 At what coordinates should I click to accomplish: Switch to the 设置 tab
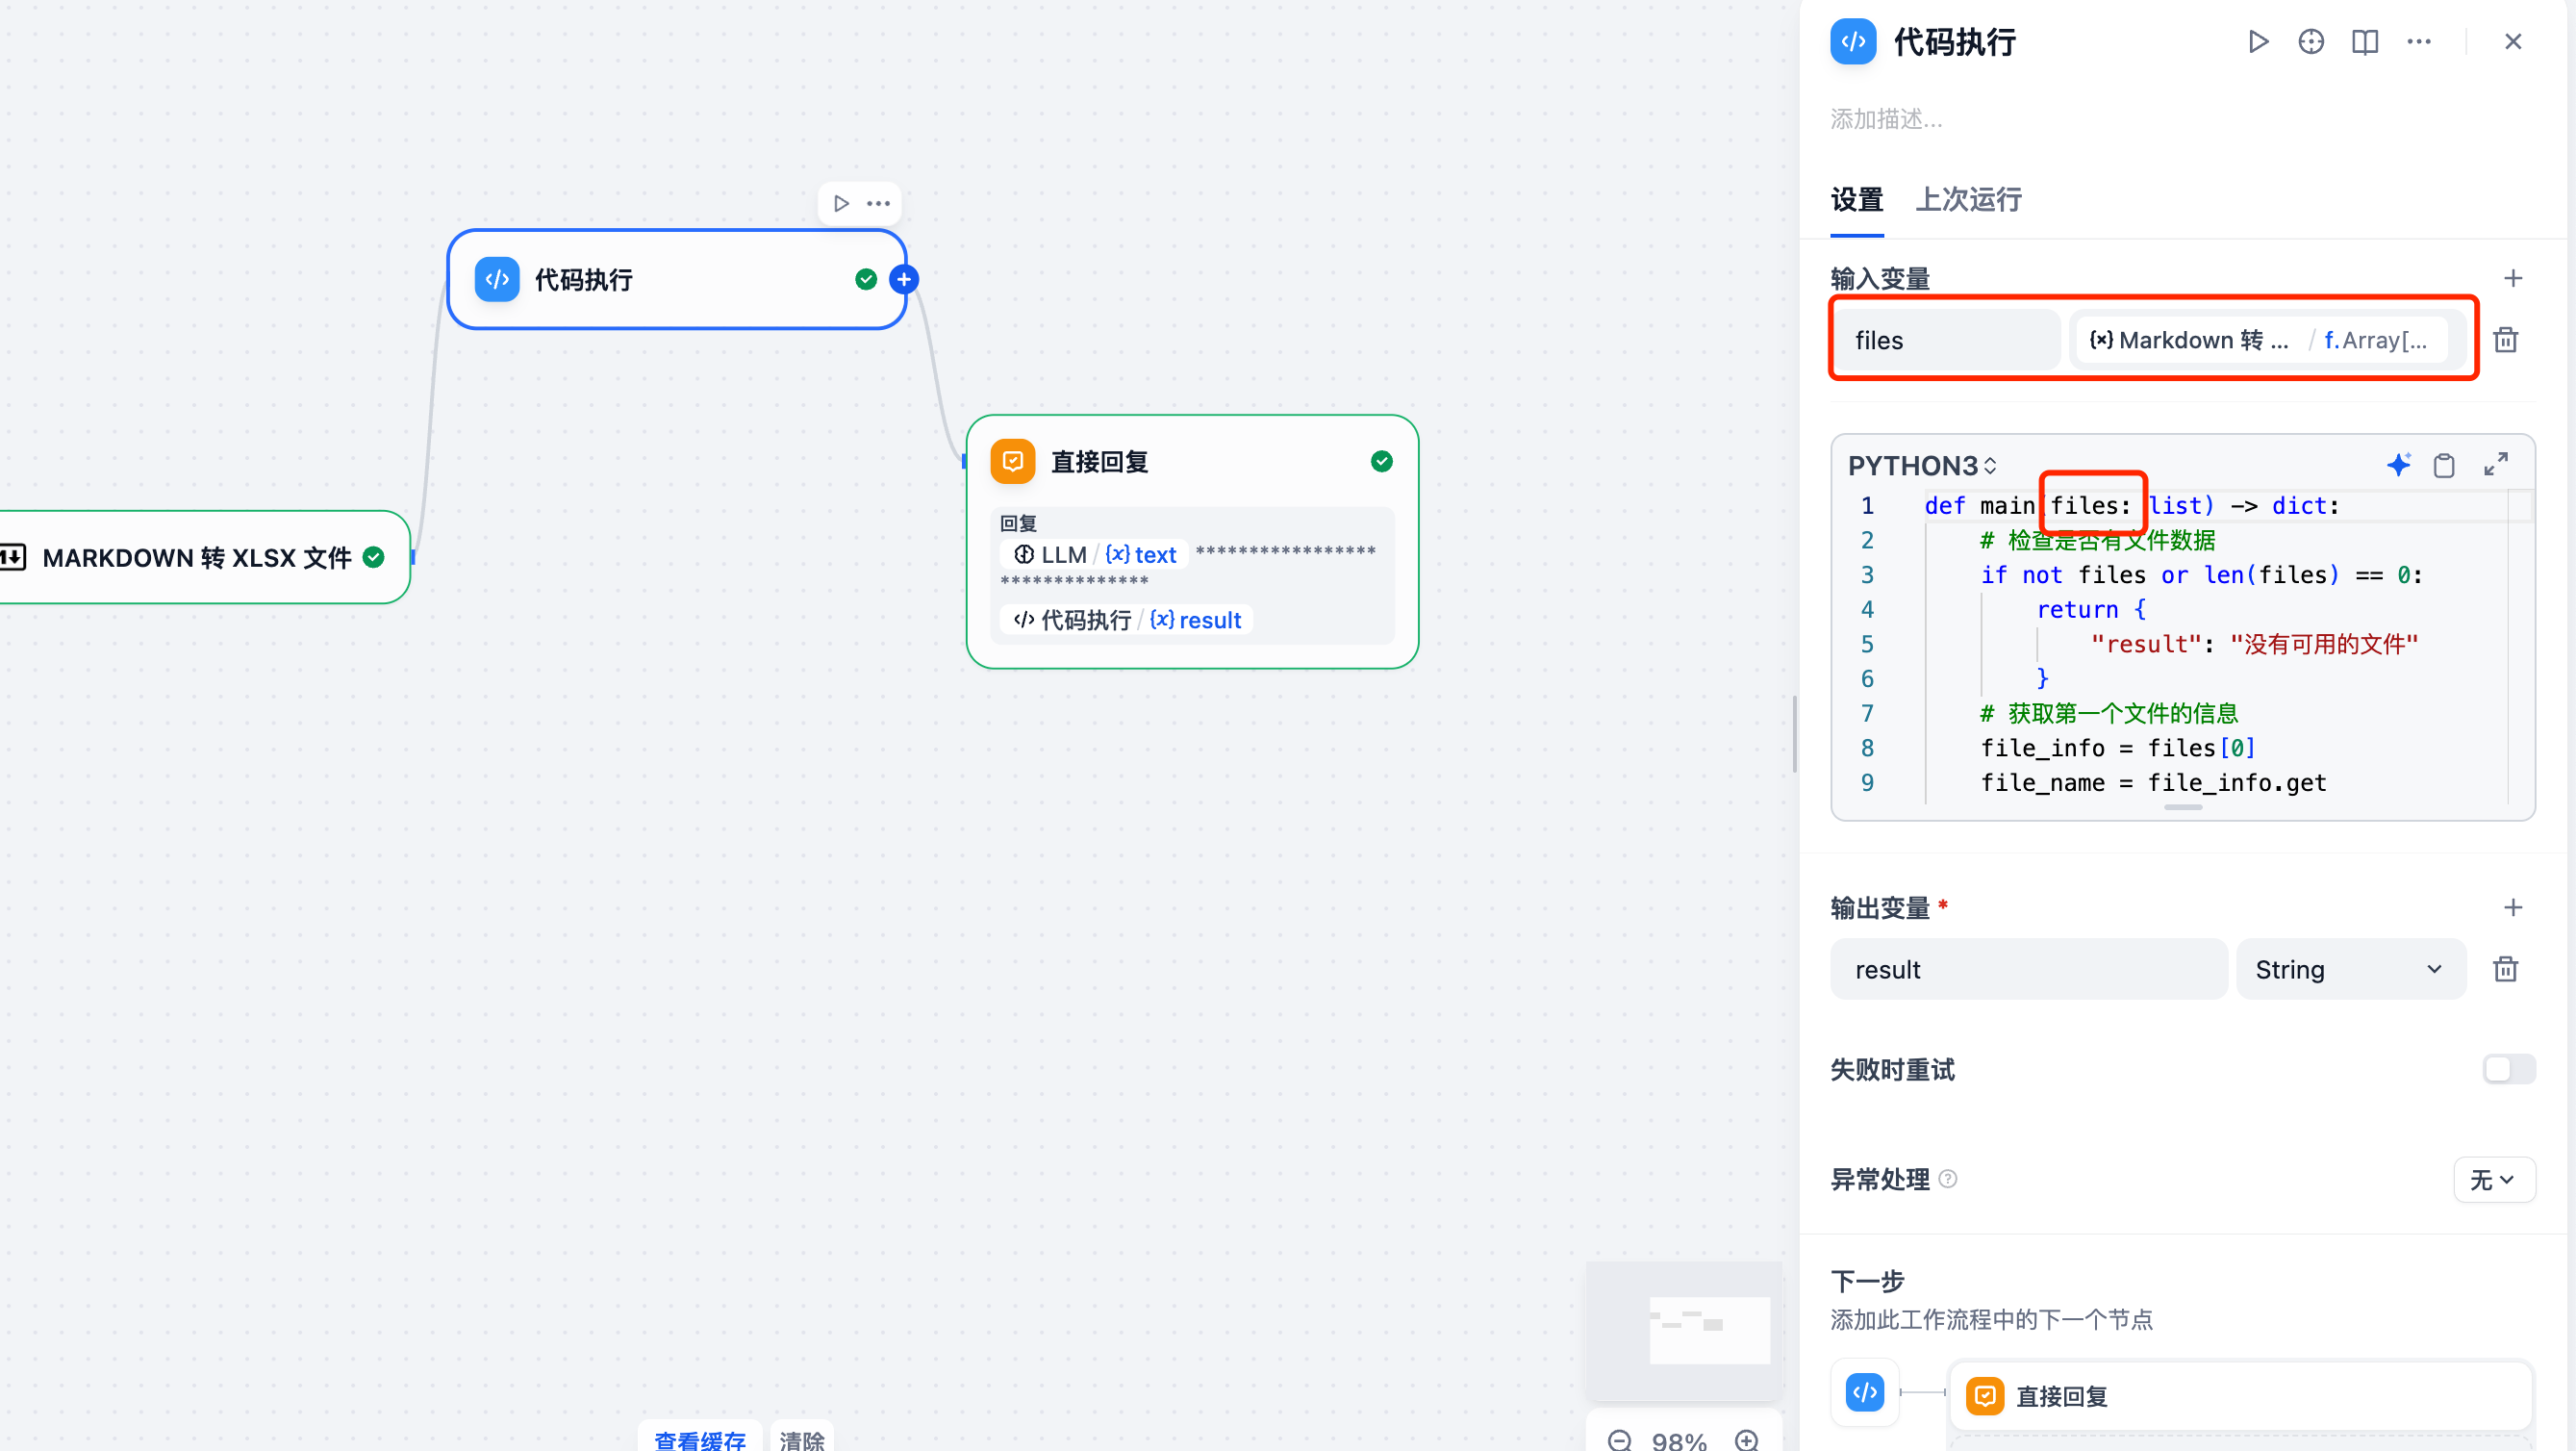(1856, 200)
